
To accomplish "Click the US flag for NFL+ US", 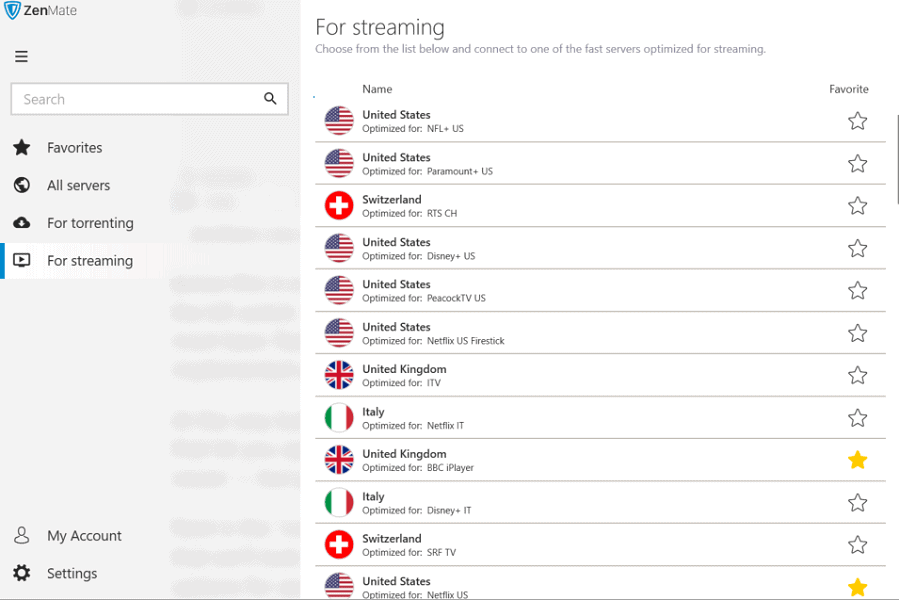I will click(x=339, y=121).
